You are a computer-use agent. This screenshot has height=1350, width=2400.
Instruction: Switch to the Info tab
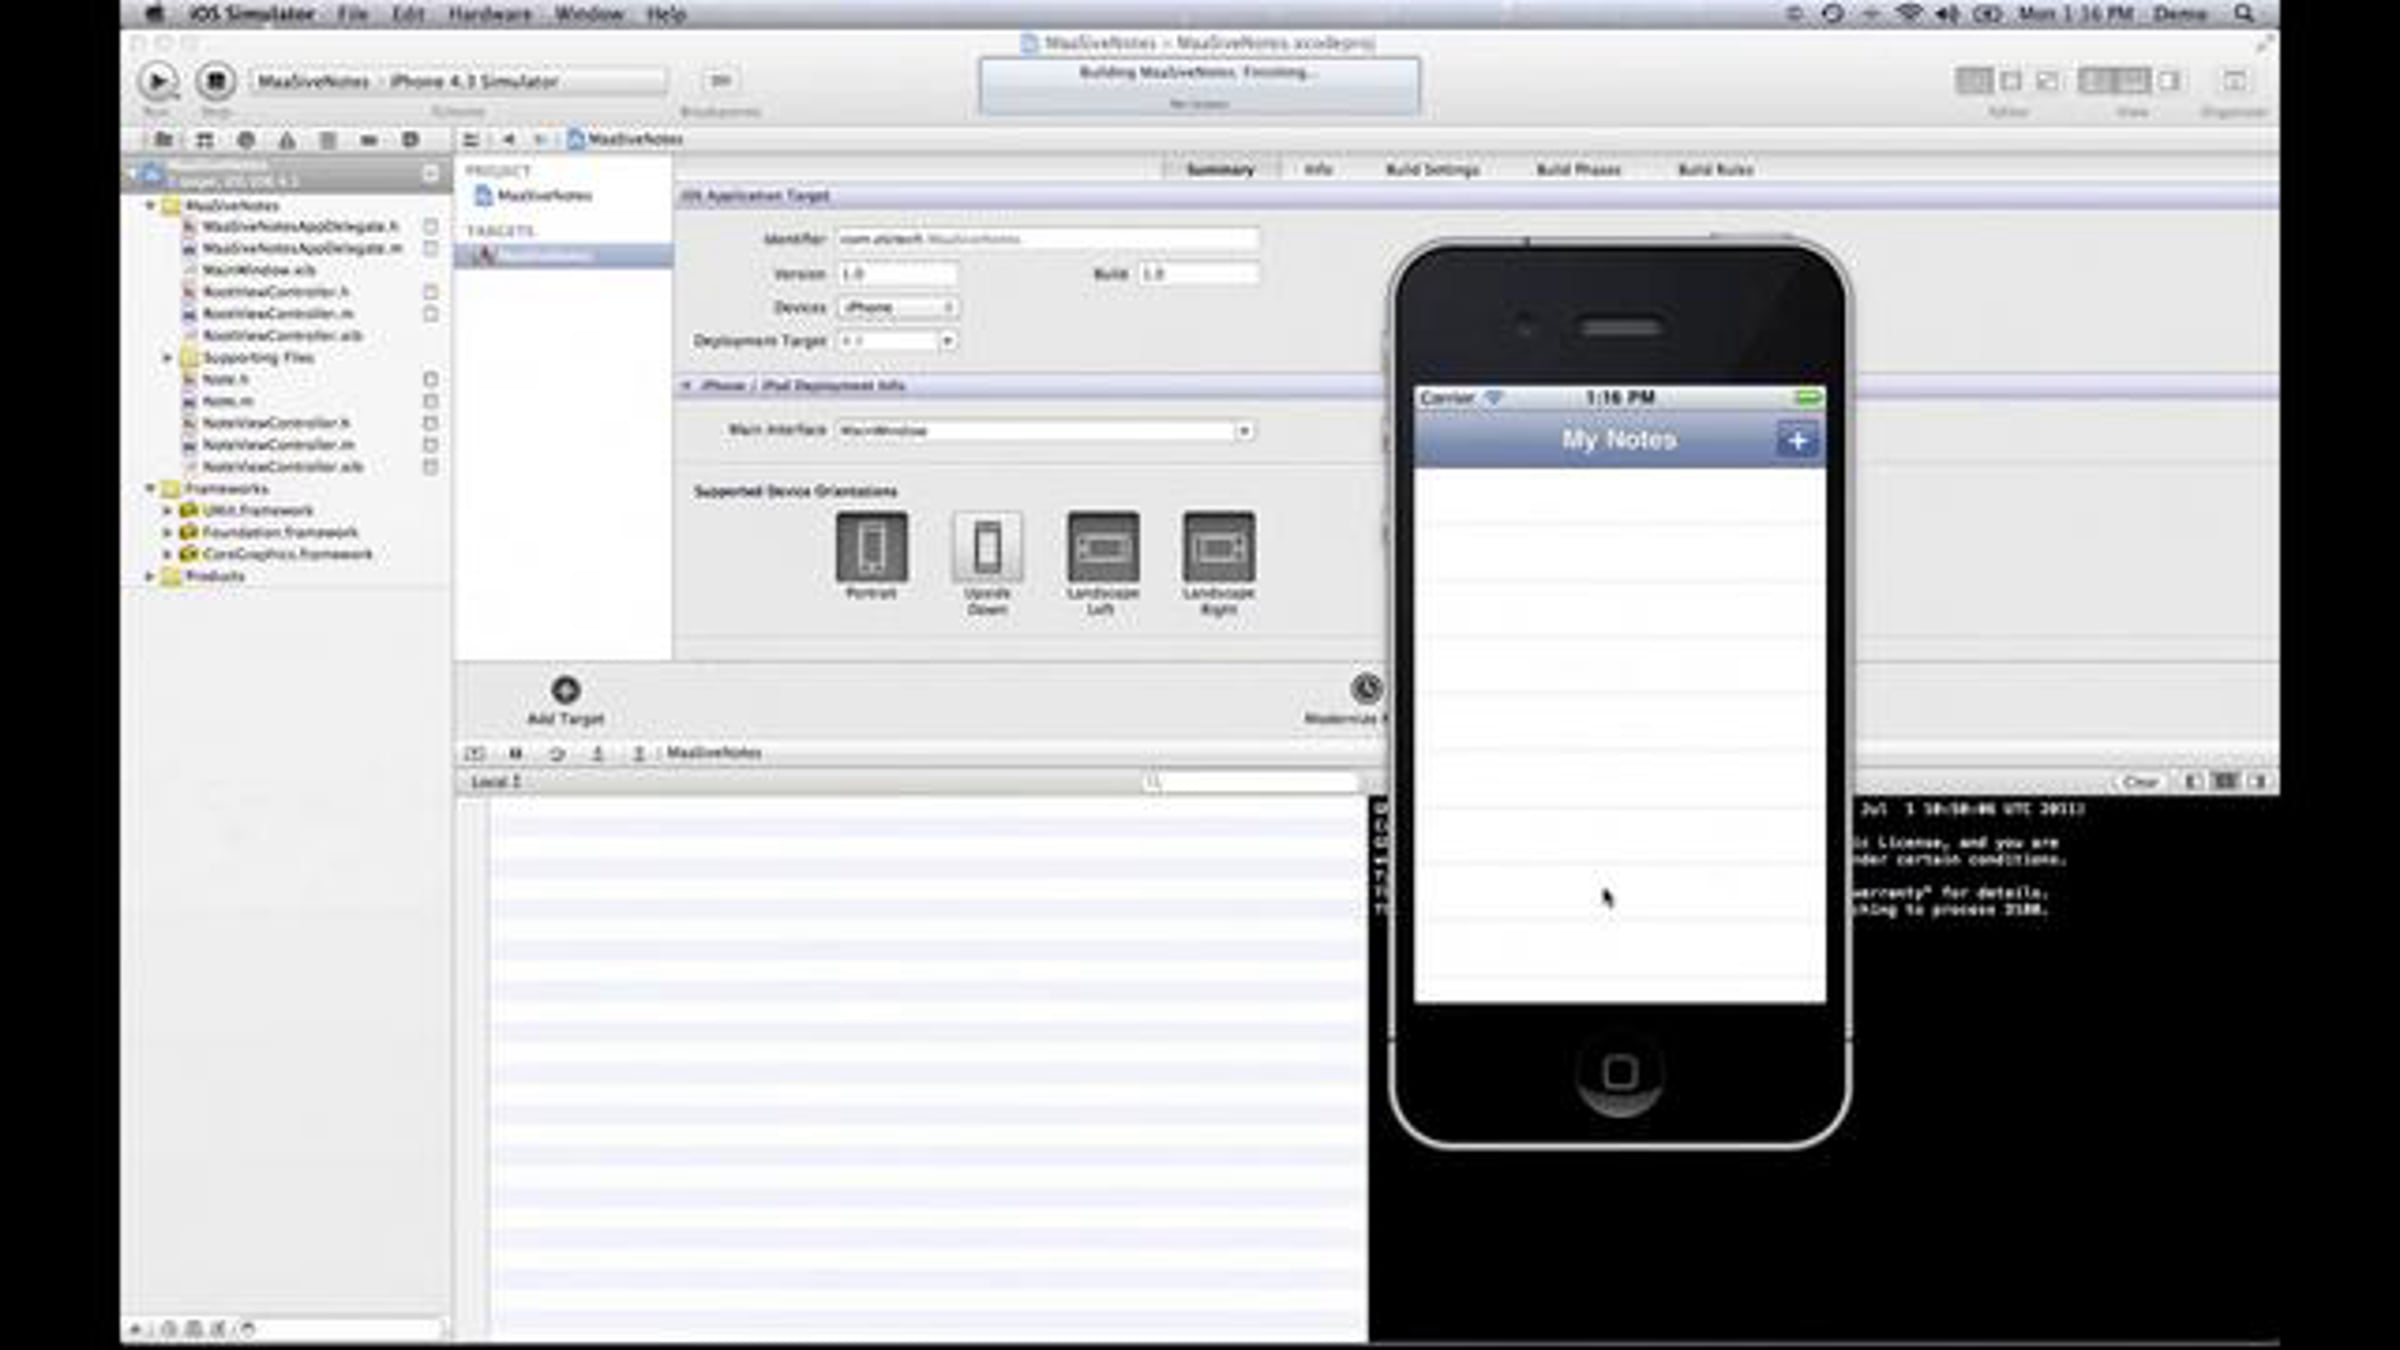(1318, 170)
